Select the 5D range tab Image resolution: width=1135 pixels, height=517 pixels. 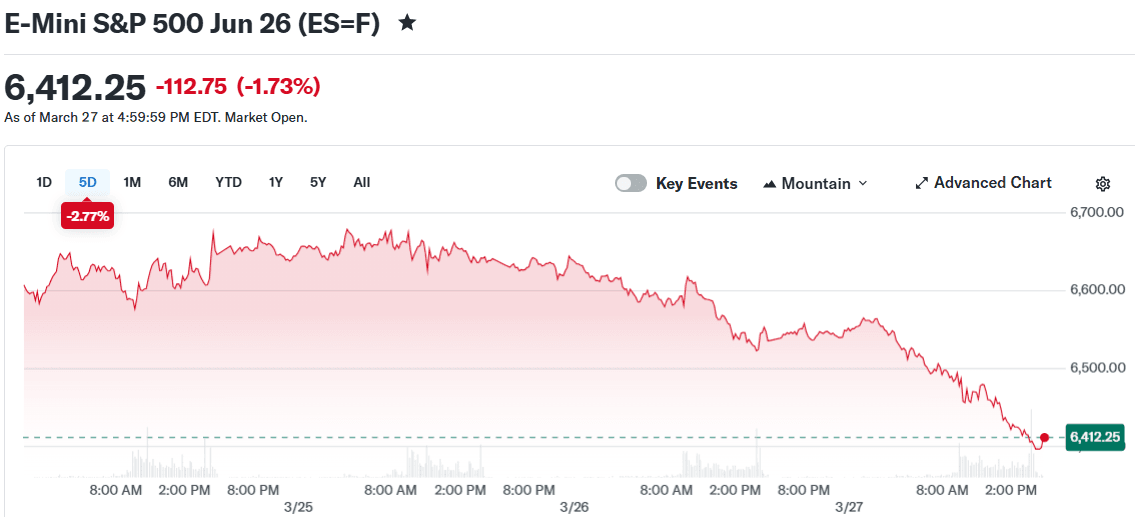88,182
